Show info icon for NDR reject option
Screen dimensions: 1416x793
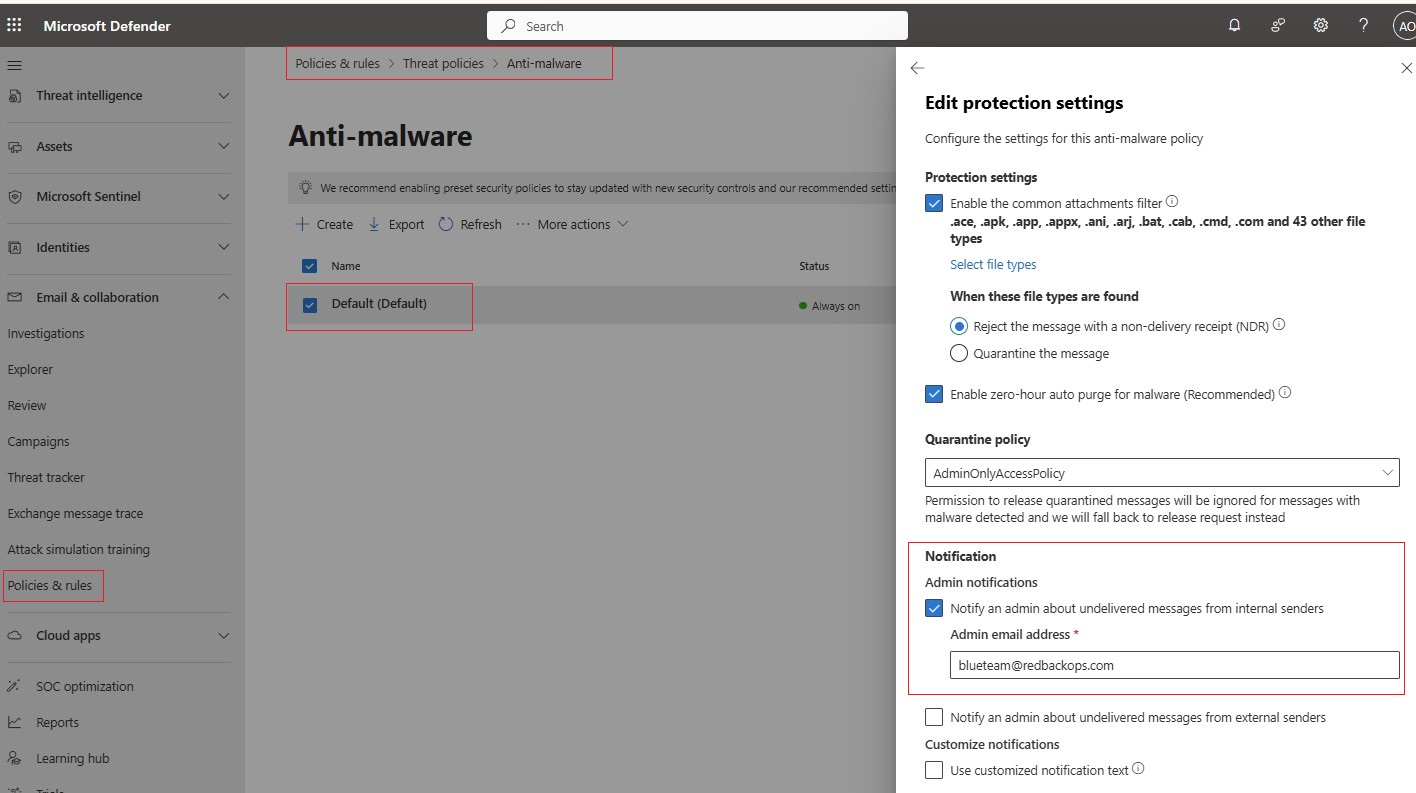1279,324
